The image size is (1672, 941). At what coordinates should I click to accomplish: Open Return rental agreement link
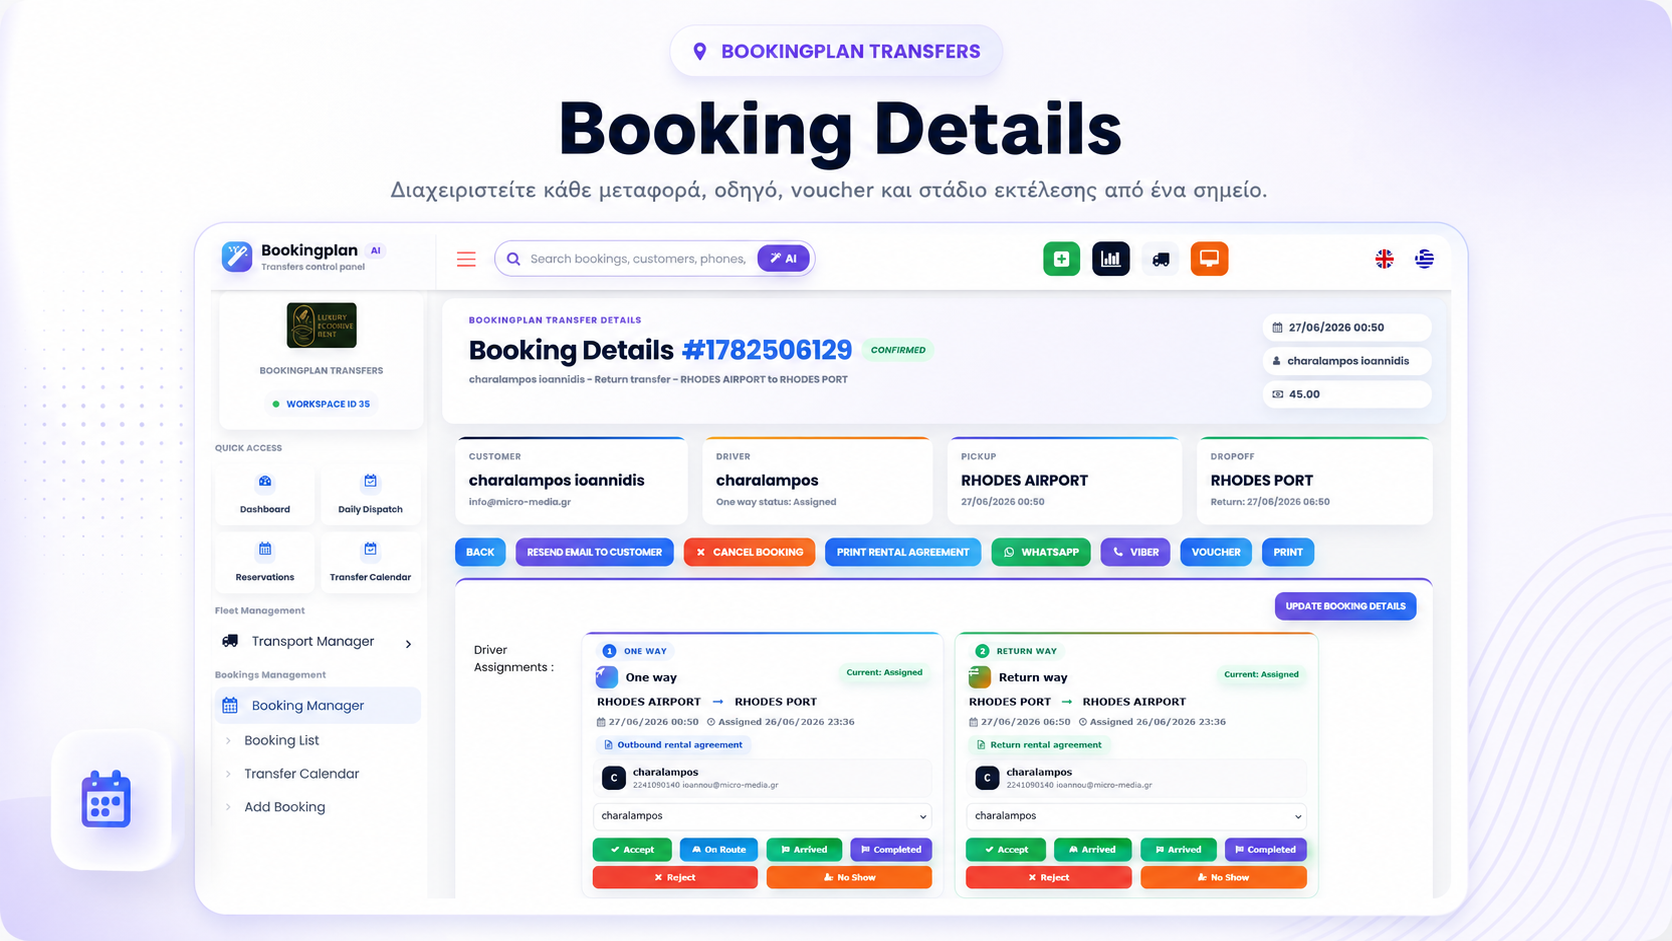pyautogui.click(x=1039, y=745)
